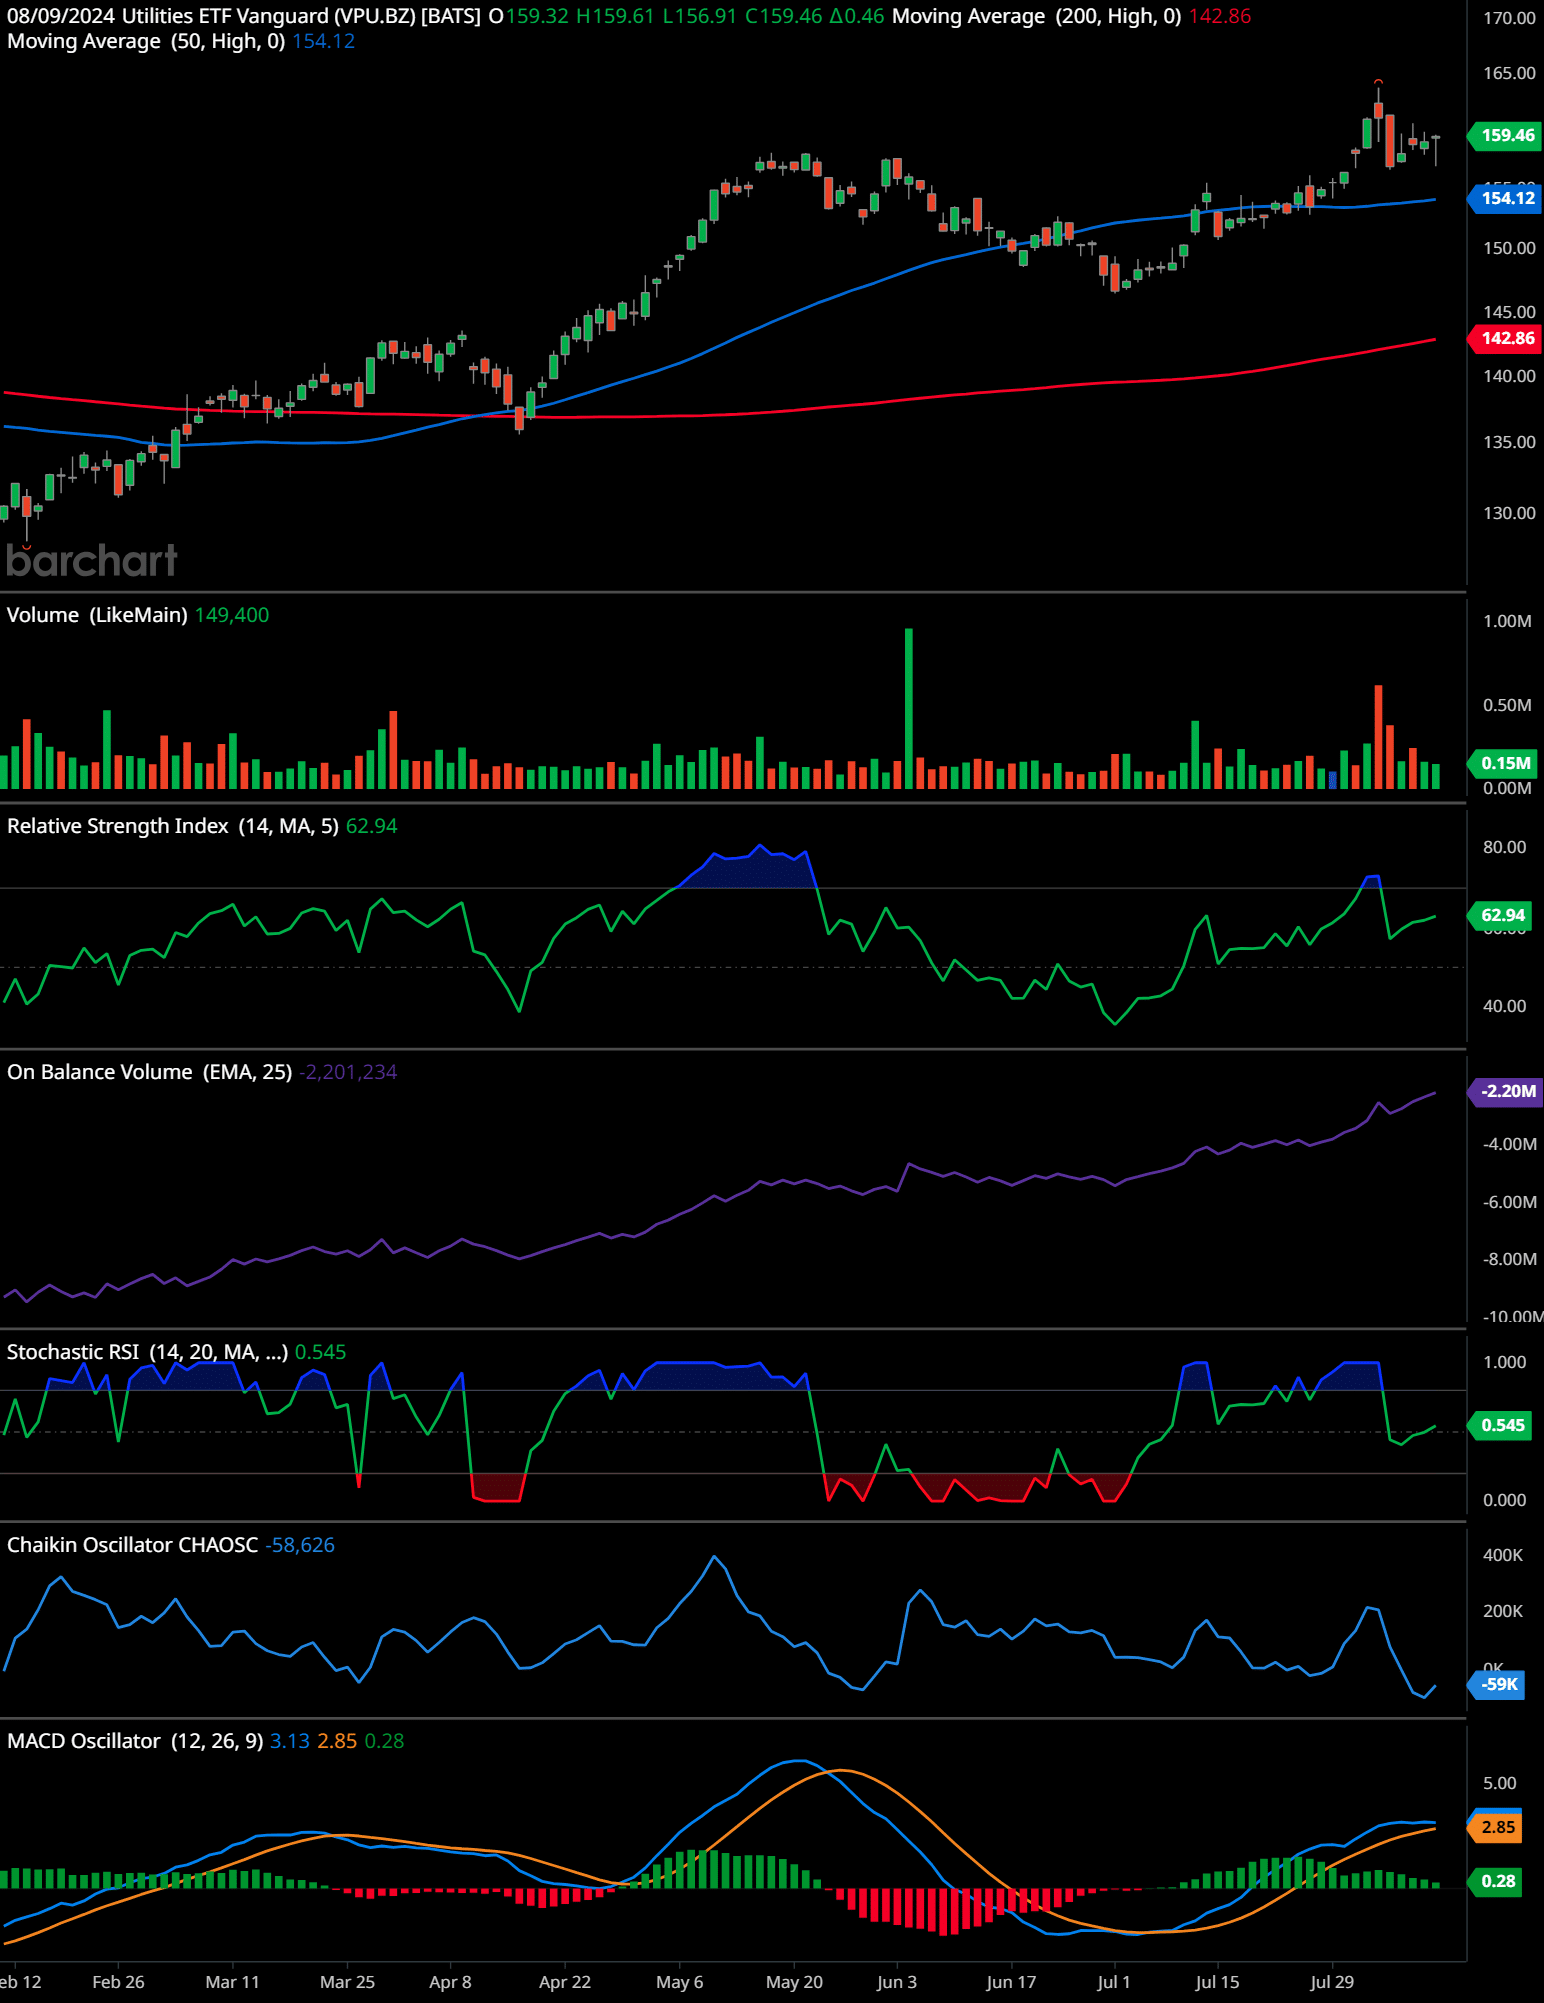This screenshot has height=2003, width=1544.
Task: Click the May 20 date on time axis
Action: click(x=794, y=1982)
